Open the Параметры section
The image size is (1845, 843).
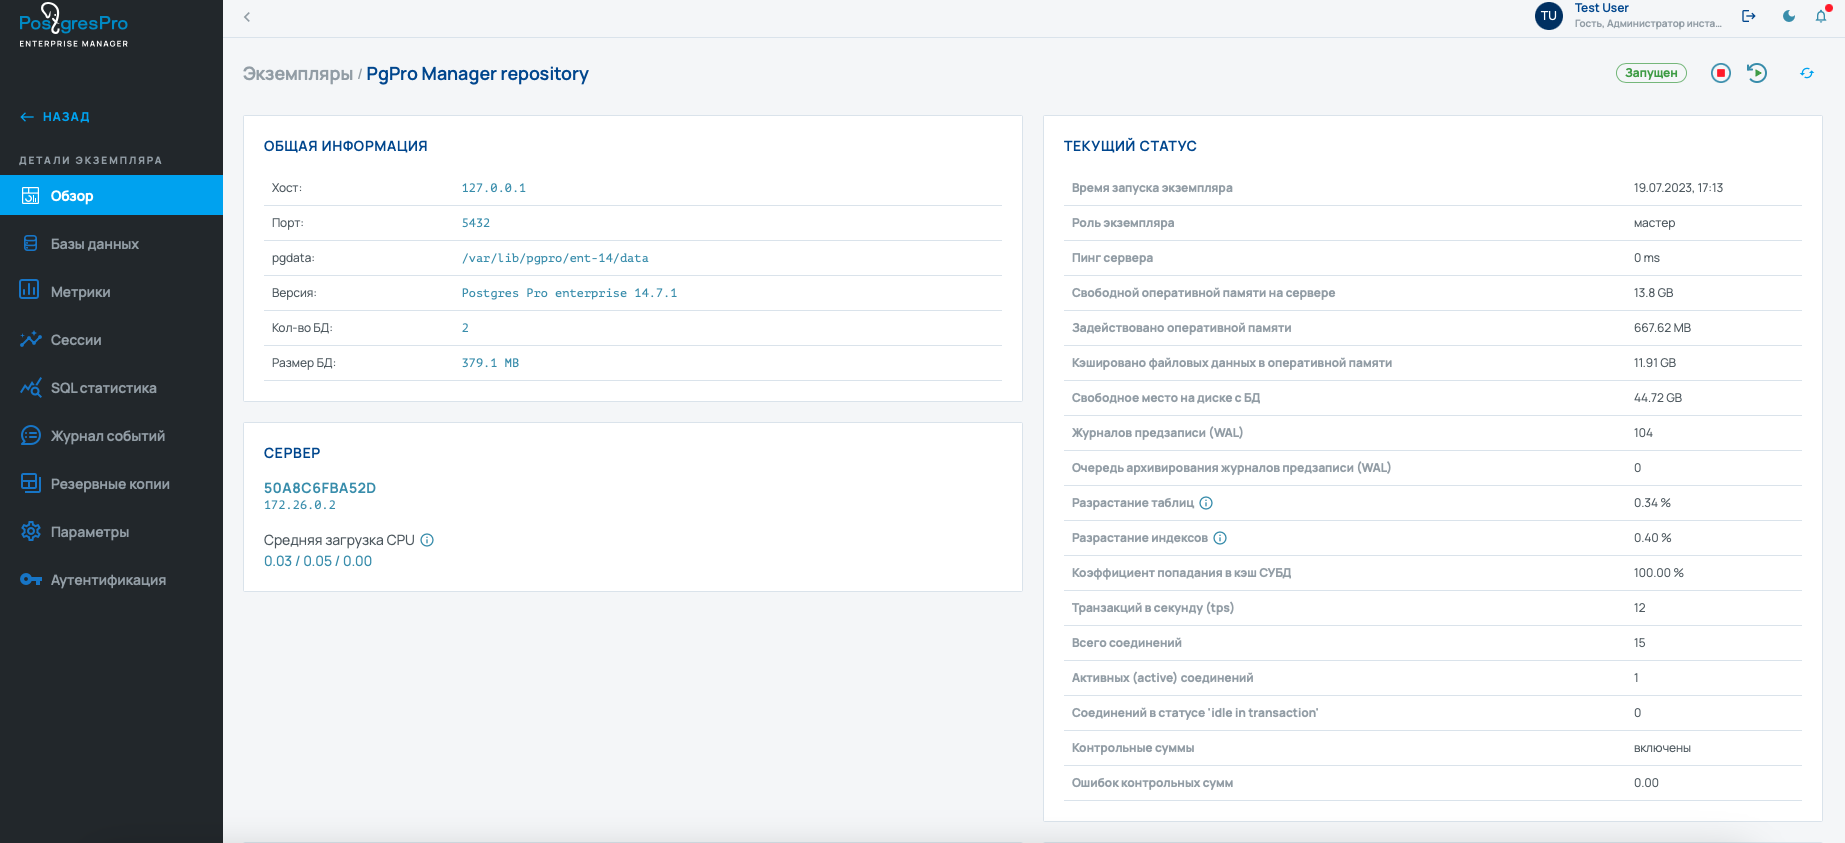pos(111,531)
